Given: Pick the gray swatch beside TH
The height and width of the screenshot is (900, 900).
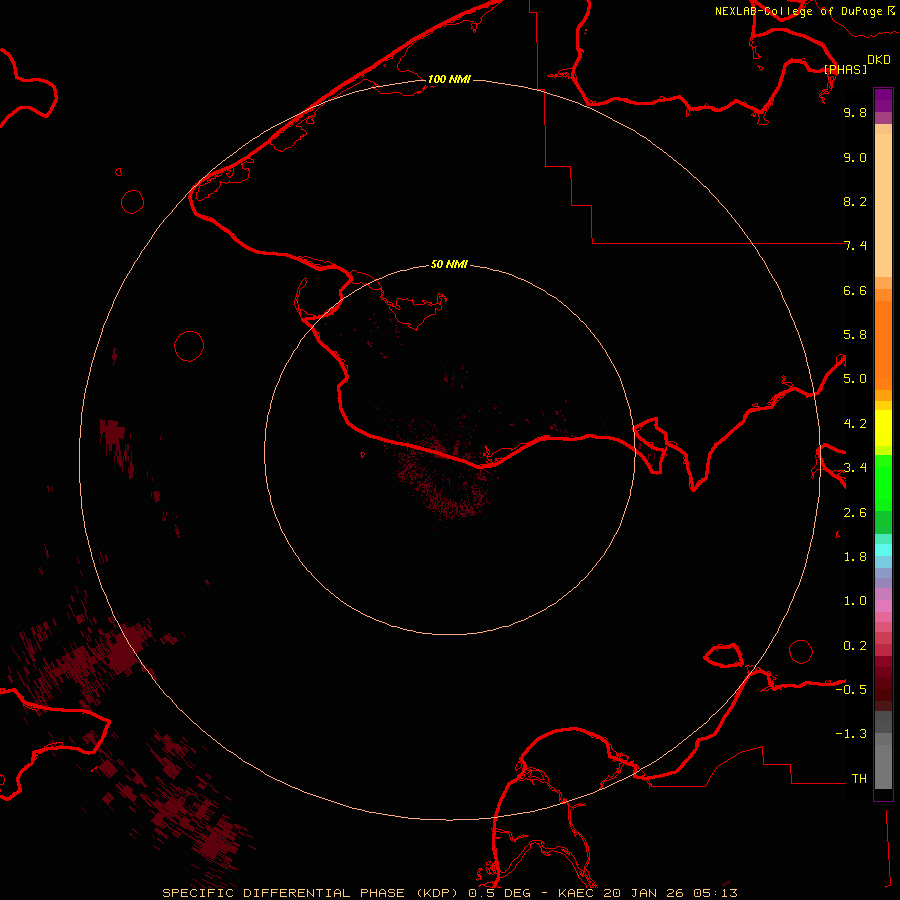Looking at the screenshot, I should [x=883, y=777].
